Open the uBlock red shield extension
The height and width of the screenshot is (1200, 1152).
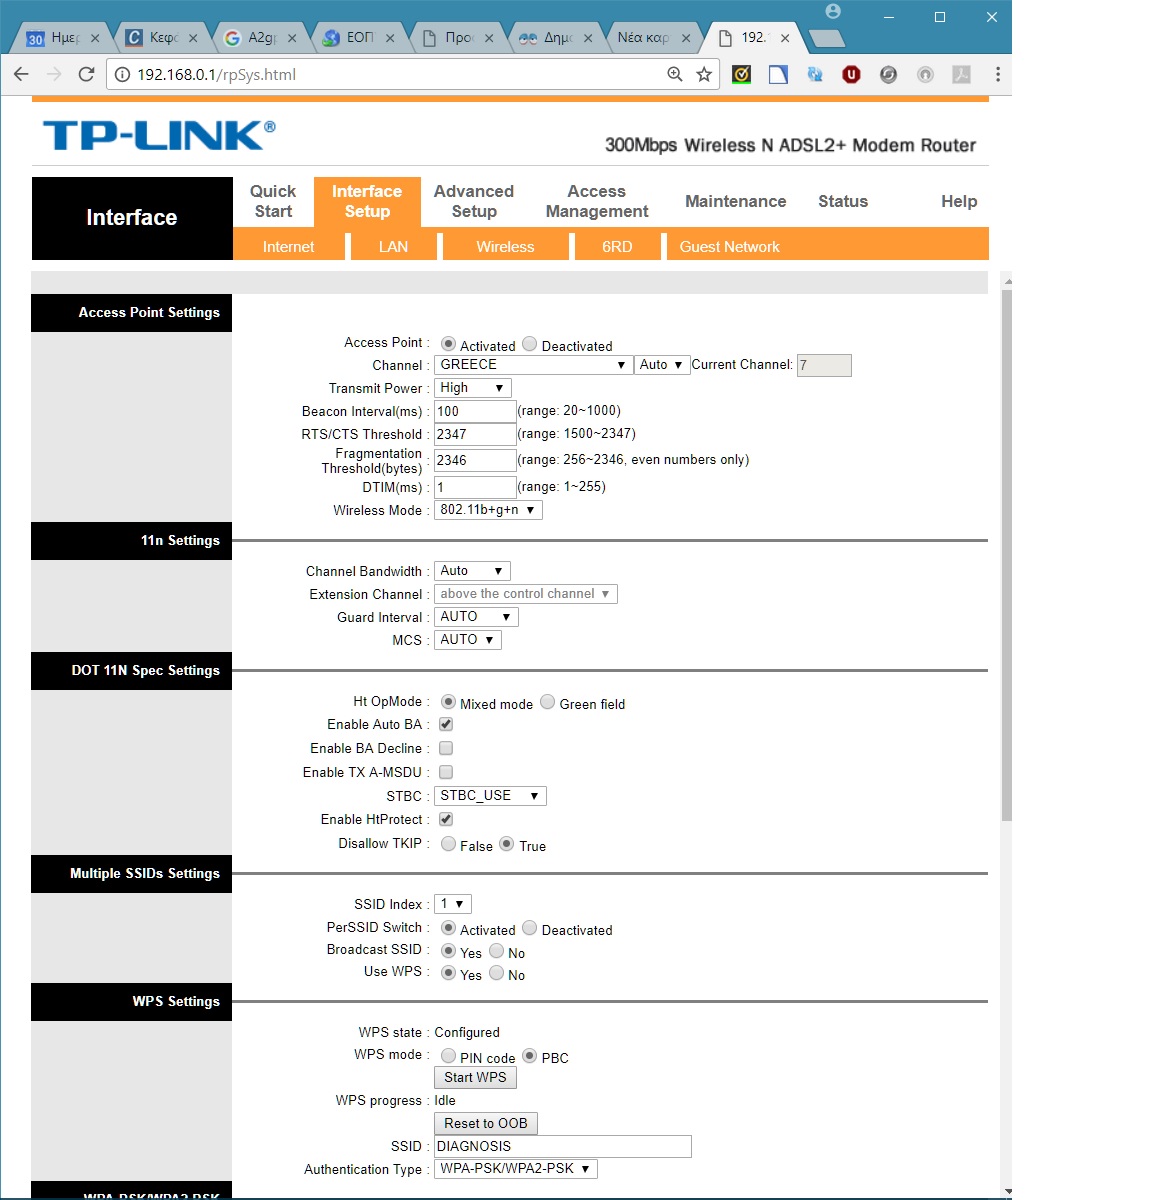pyautogui.click(x=851, y=74)
